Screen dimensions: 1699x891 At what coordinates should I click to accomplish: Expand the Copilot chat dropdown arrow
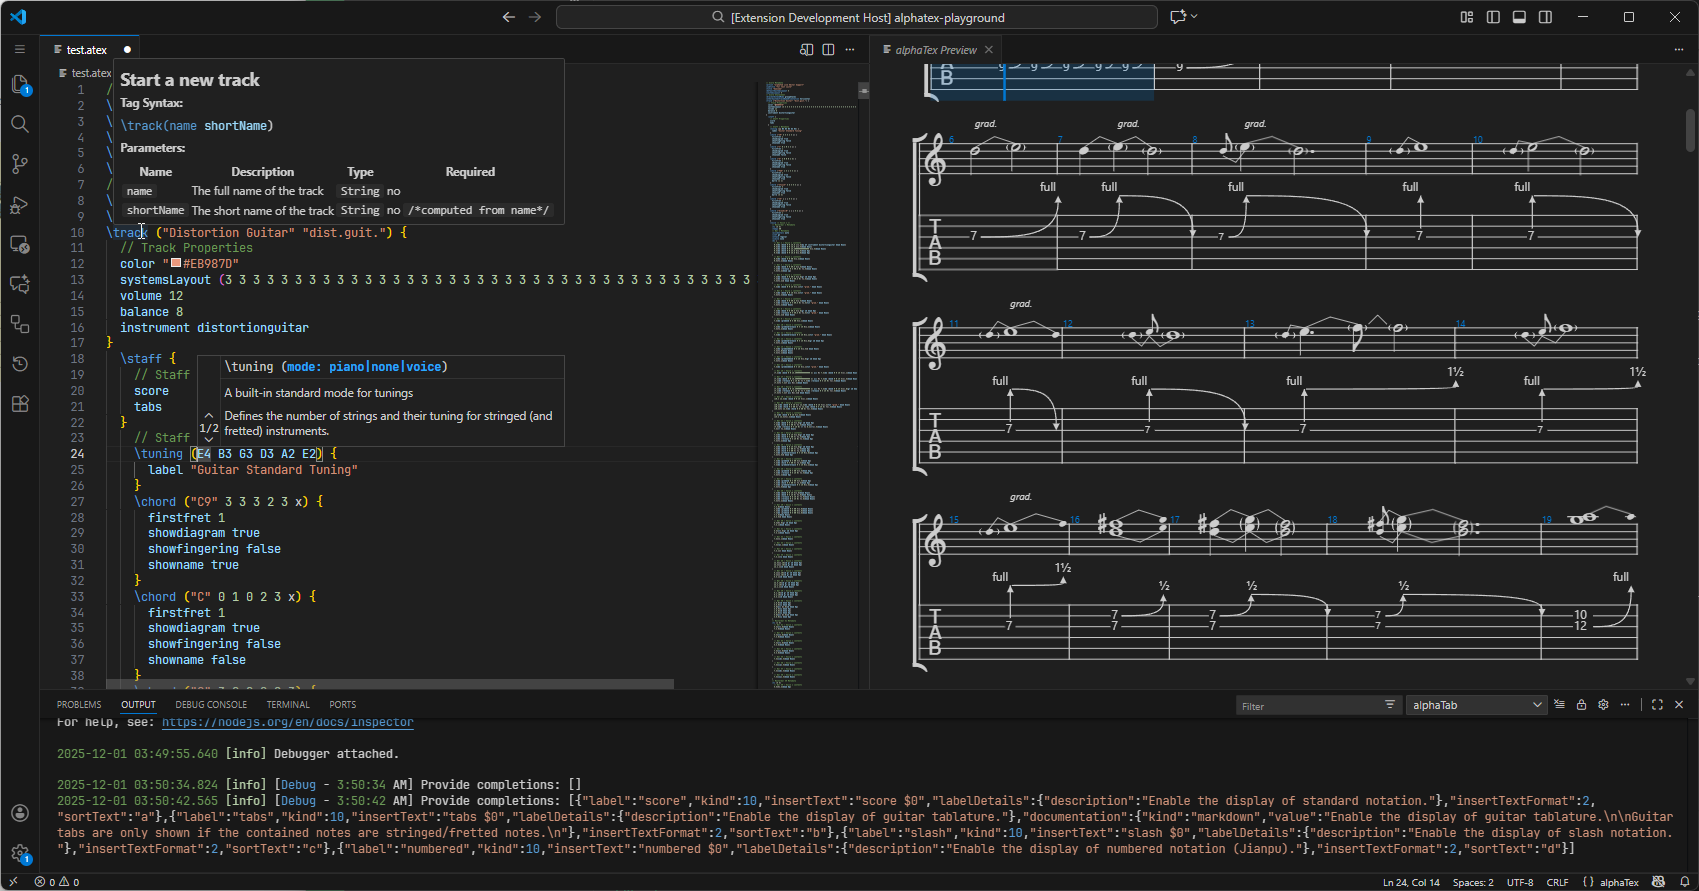(x=1194, y=17)
